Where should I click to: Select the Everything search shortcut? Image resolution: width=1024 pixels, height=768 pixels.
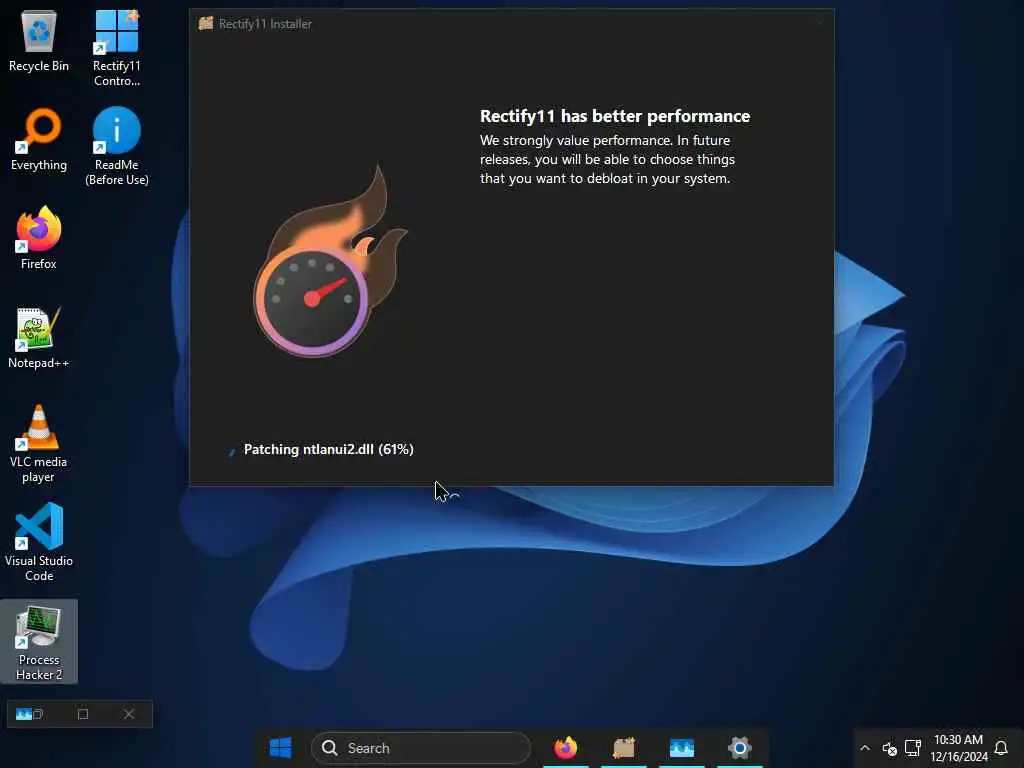point(39,140)
